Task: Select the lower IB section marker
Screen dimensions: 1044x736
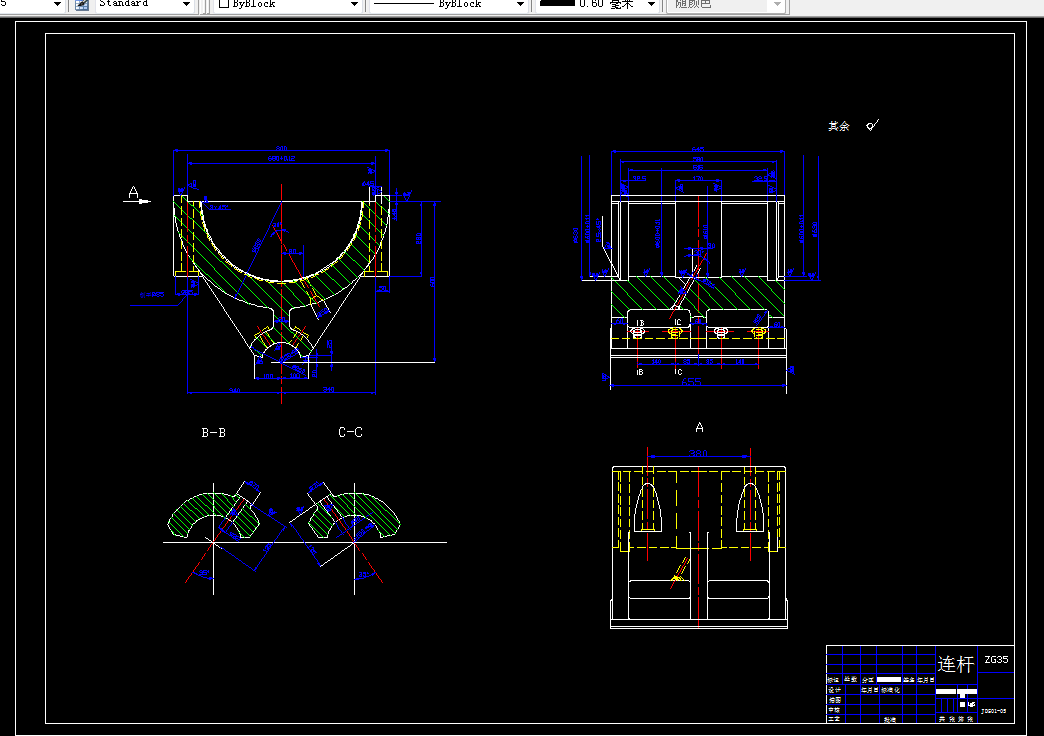Action: pos(639,372)
